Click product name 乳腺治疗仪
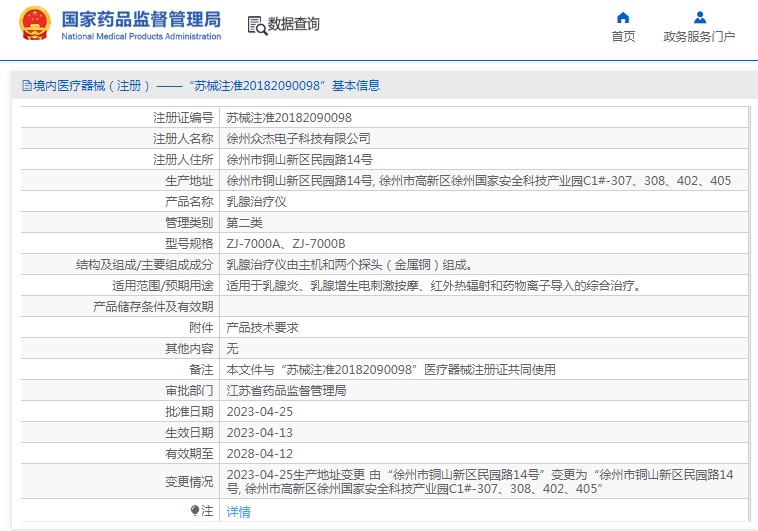The width and height of the screenshot is (758, 531). (256, 202)
